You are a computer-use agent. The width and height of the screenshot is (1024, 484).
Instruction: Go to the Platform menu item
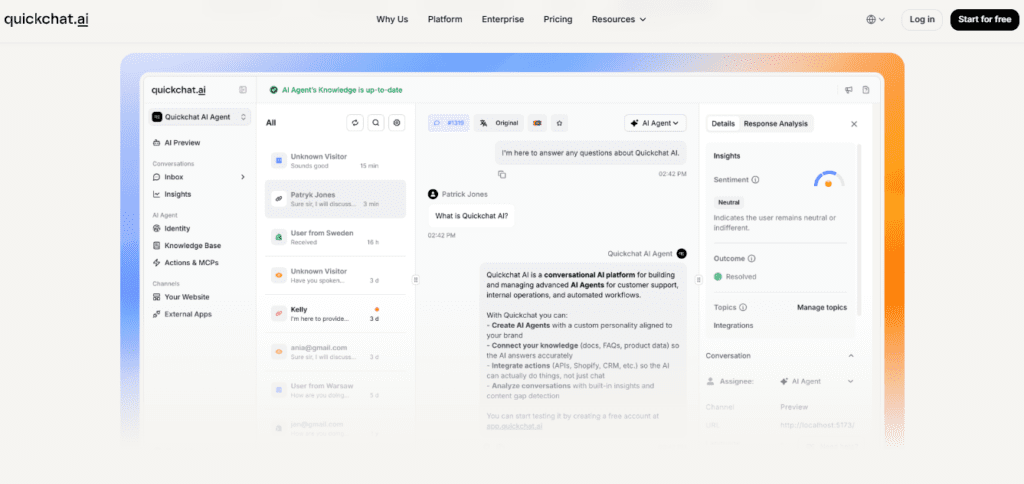point(445,19)
